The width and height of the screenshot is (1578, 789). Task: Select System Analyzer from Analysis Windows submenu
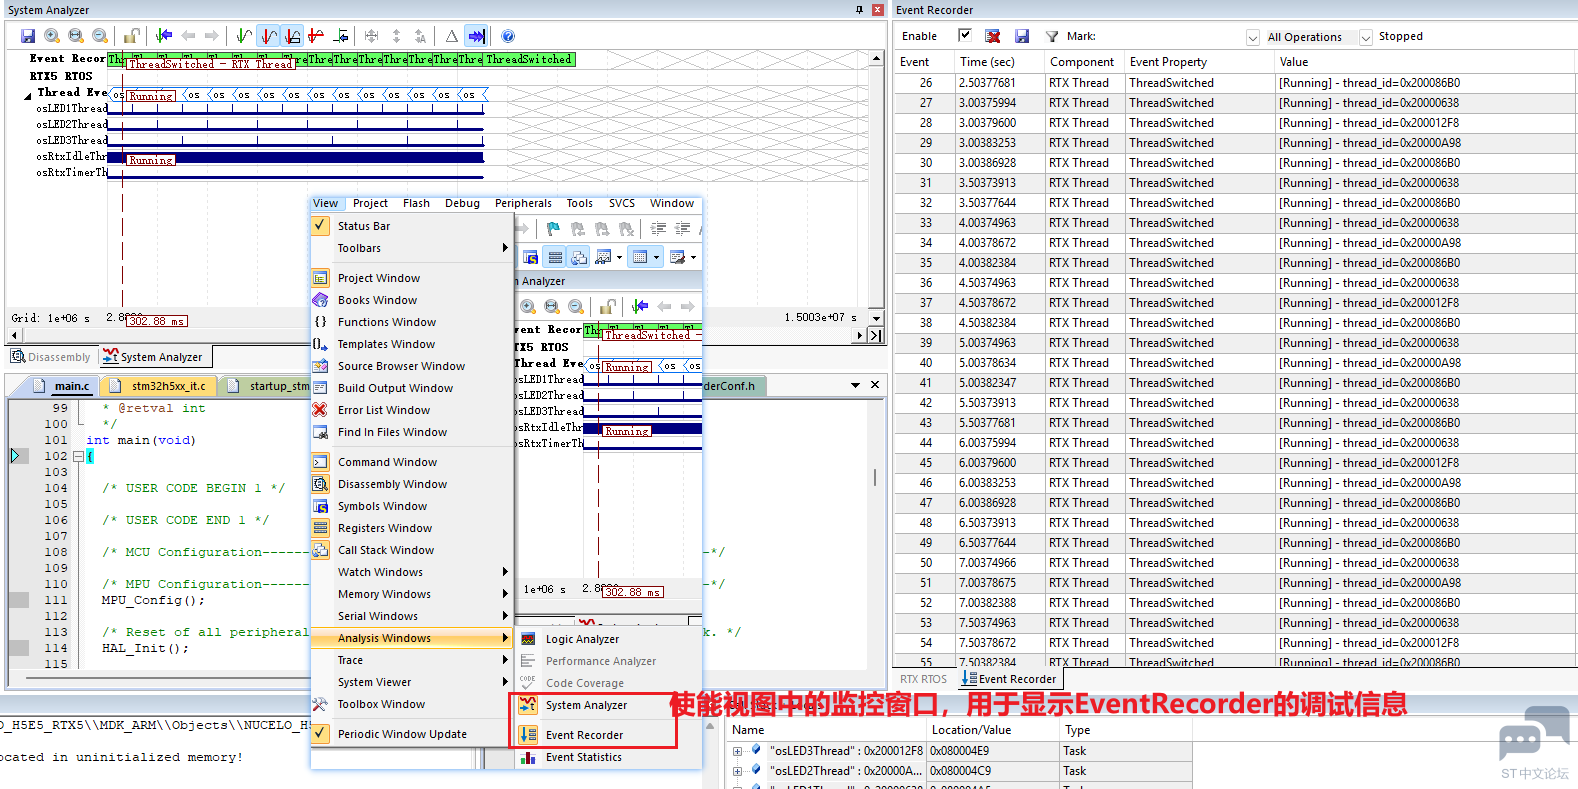coord(586,705)
